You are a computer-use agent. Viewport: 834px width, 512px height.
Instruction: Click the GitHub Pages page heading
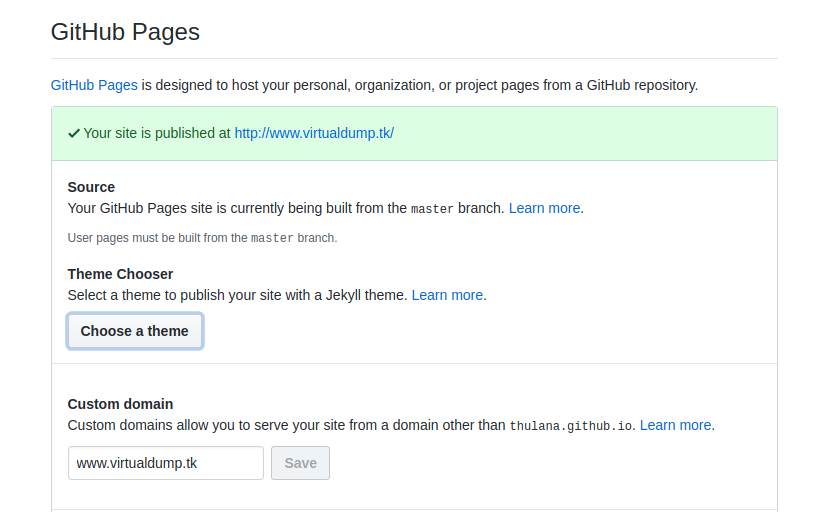pyautogui.click(x=125, y=32)
